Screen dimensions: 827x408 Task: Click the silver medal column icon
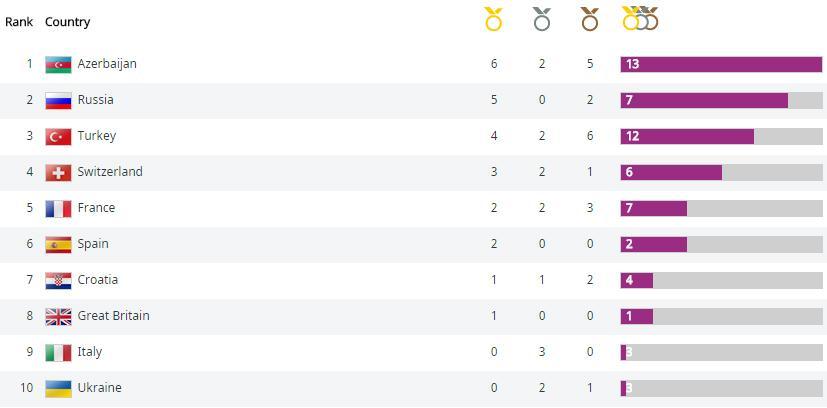coord(542,19)
